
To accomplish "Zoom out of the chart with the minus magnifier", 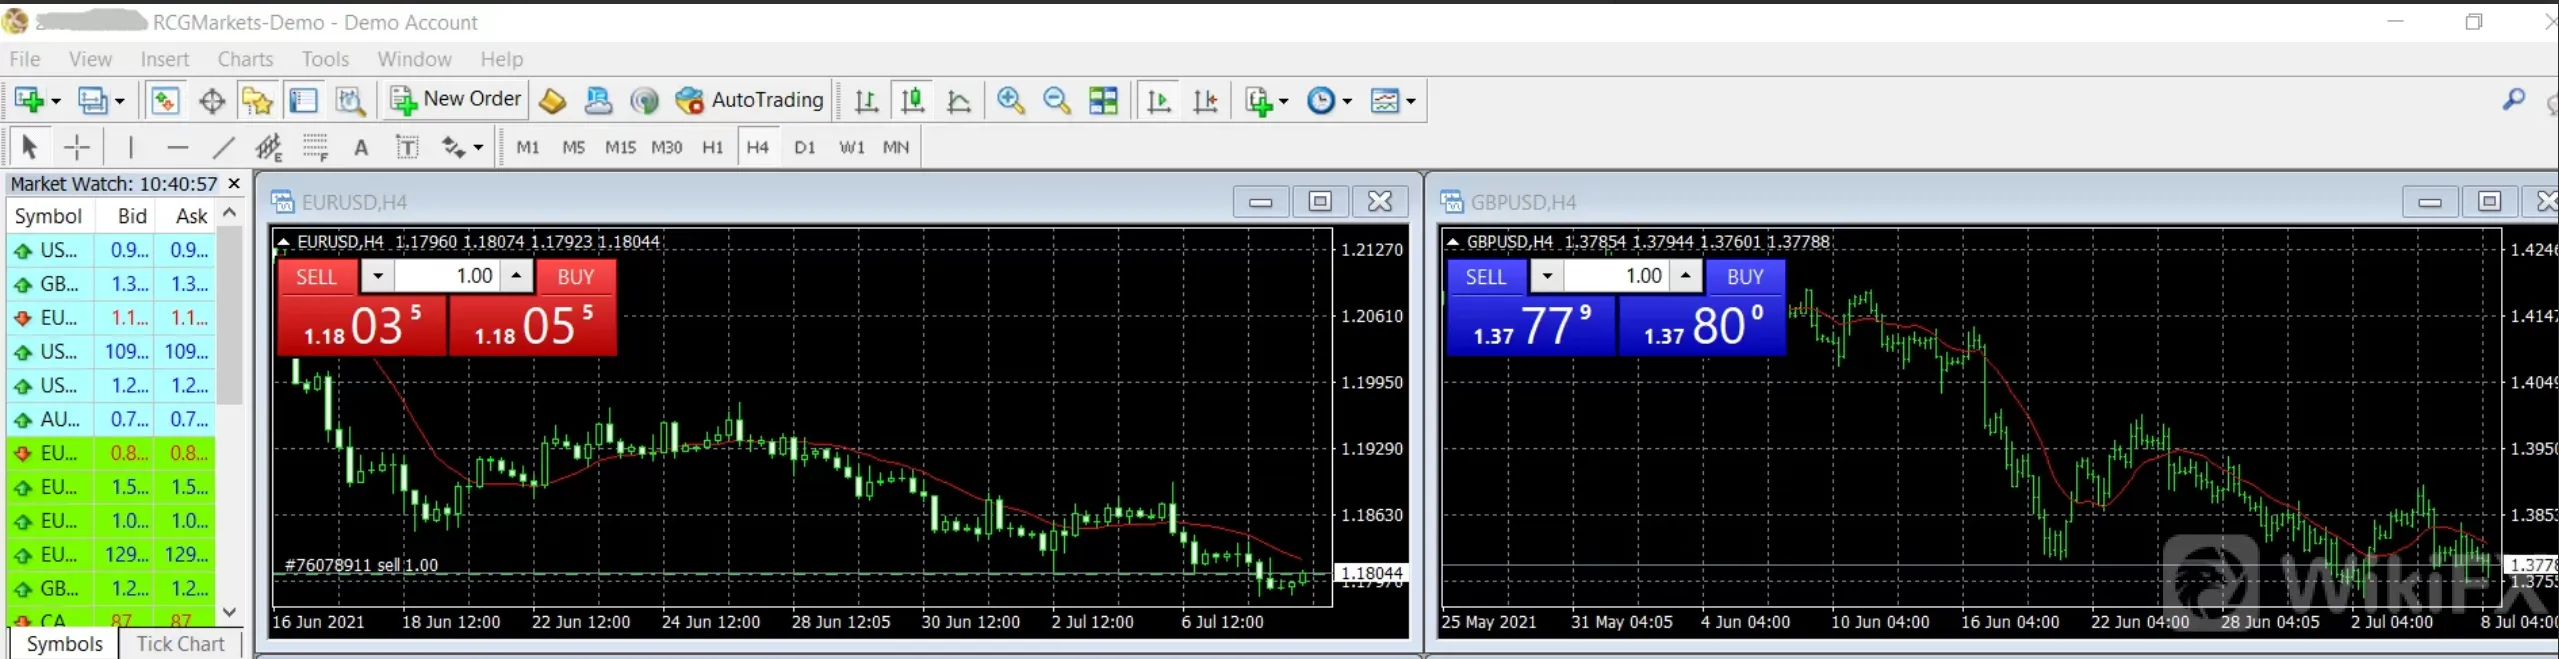I will (1056, 100).
